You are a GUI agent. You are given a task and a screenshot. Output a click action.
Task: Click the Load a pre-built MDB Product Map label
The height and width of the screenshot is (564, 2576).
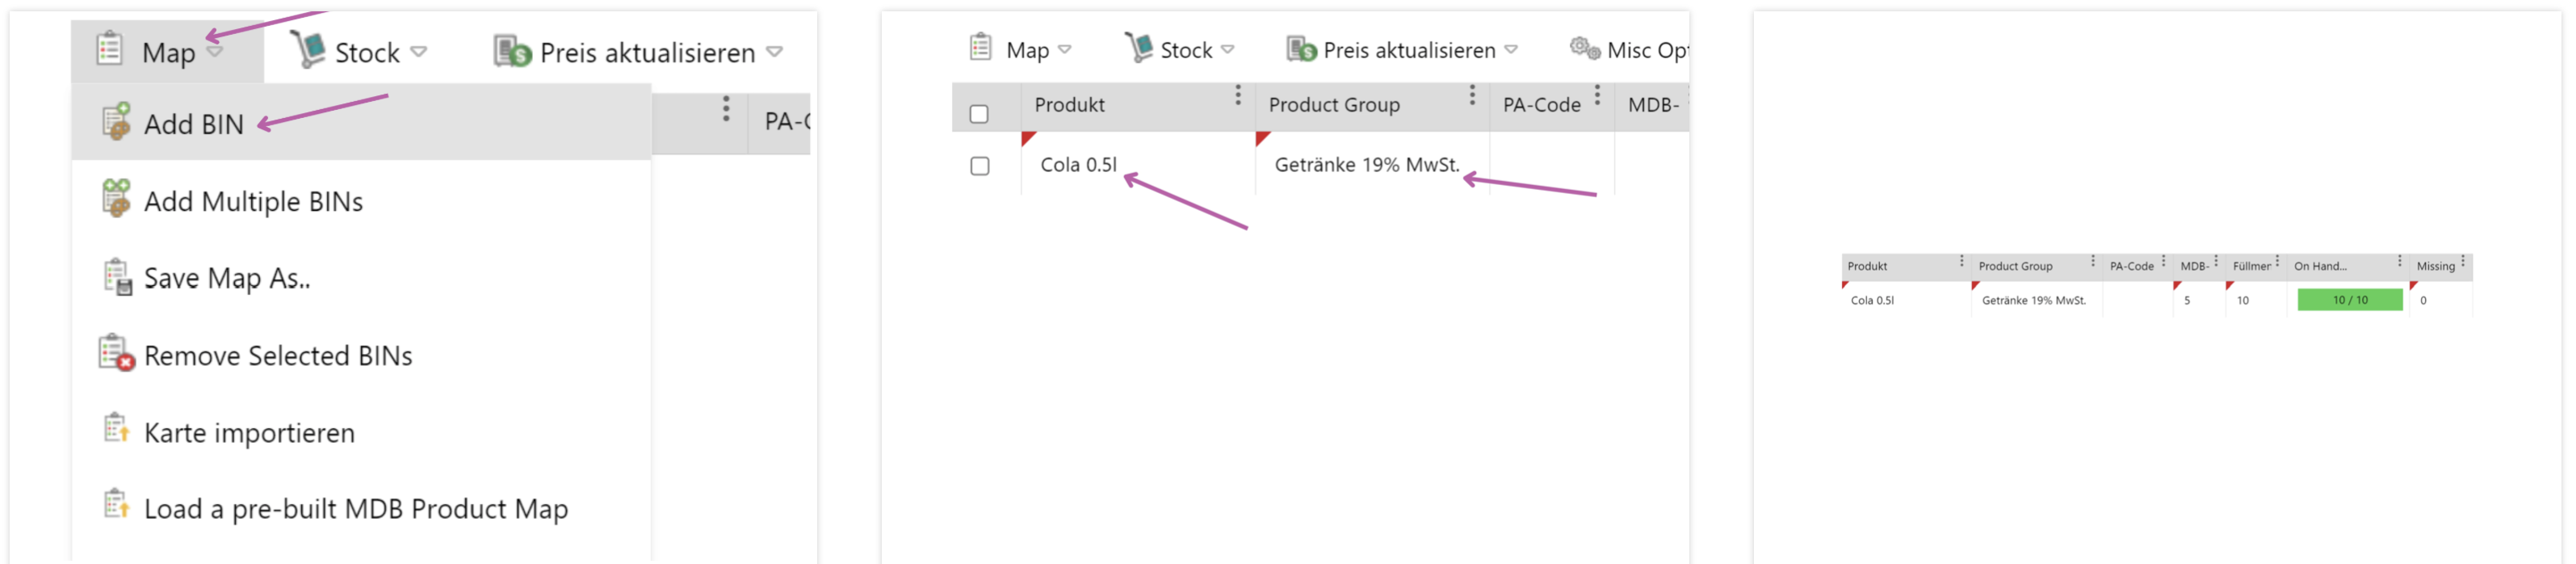(356, 509)
